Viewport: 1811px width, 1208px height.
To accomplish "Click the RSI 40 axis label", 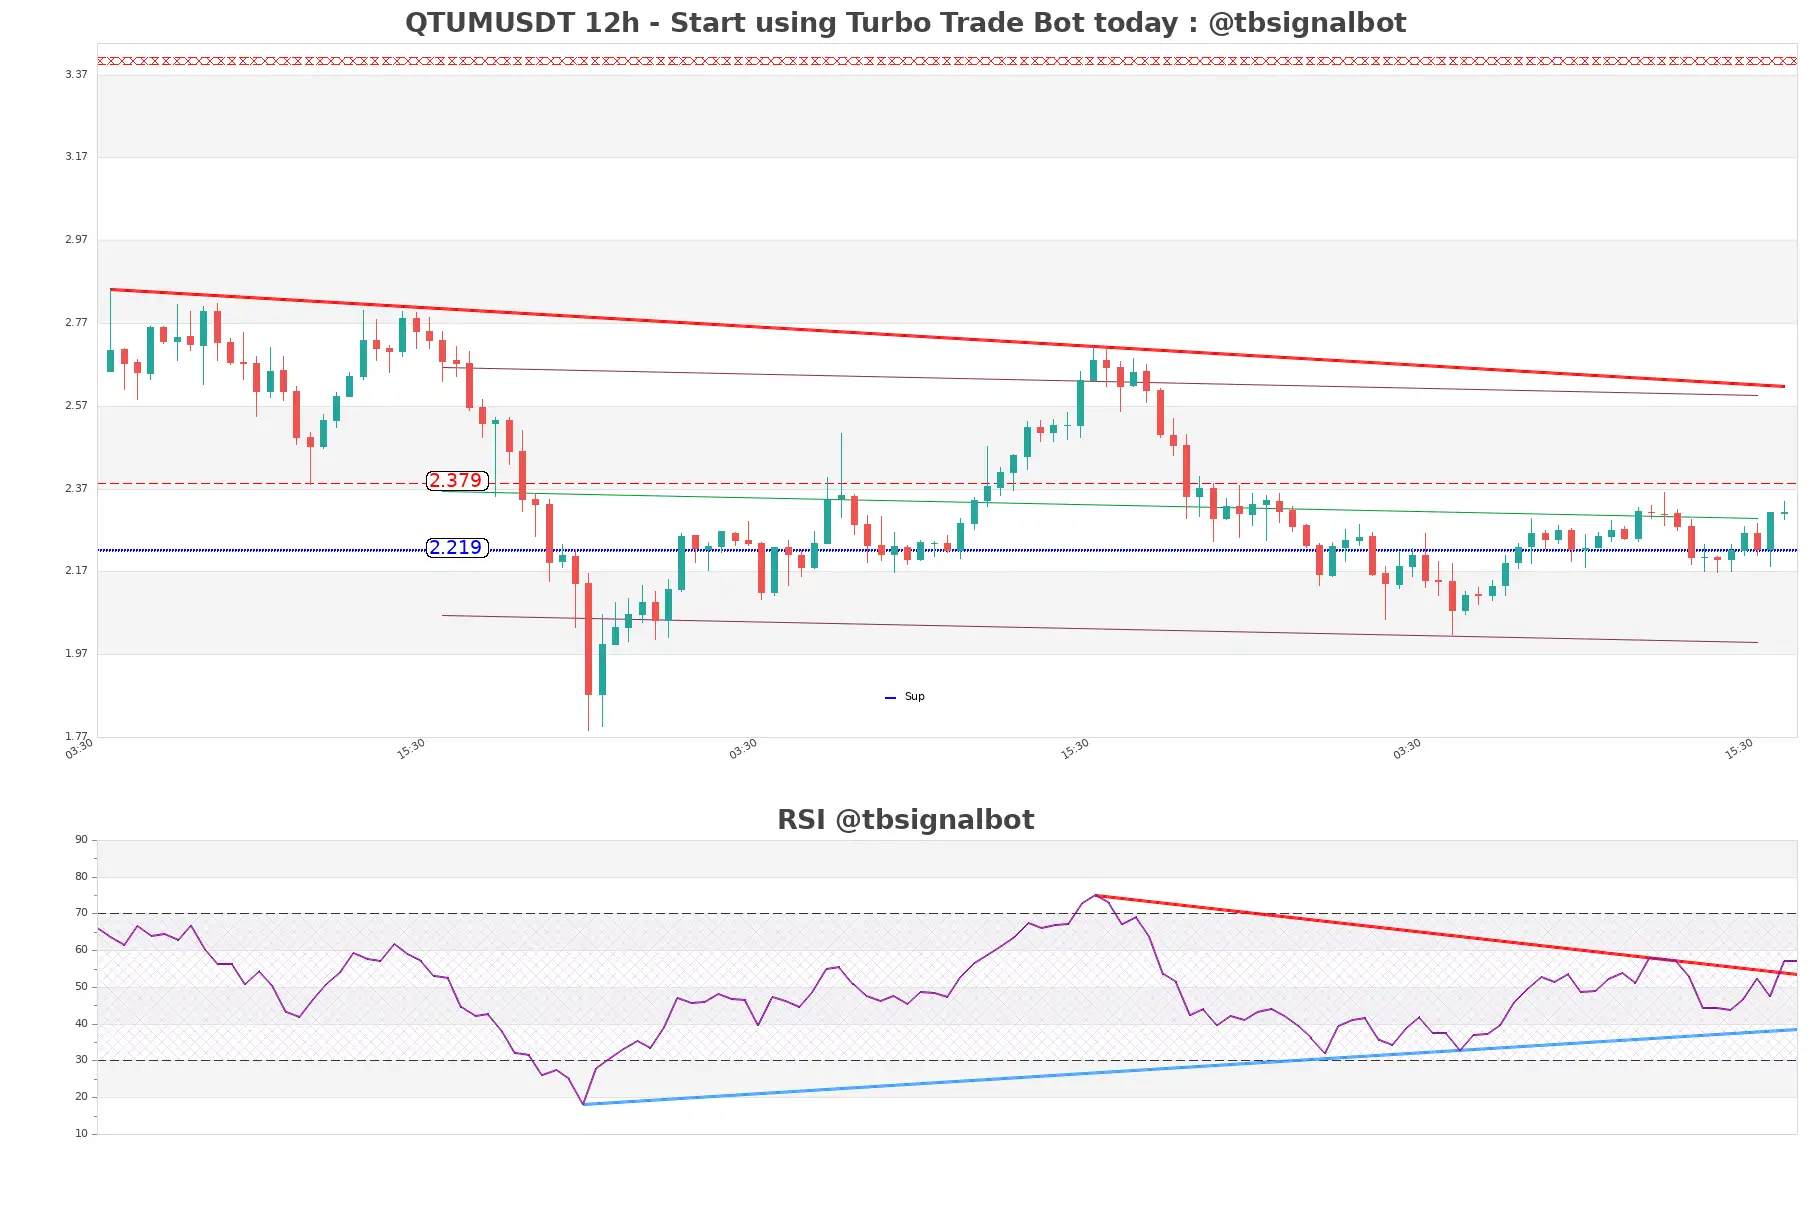I will (81, 1024).
